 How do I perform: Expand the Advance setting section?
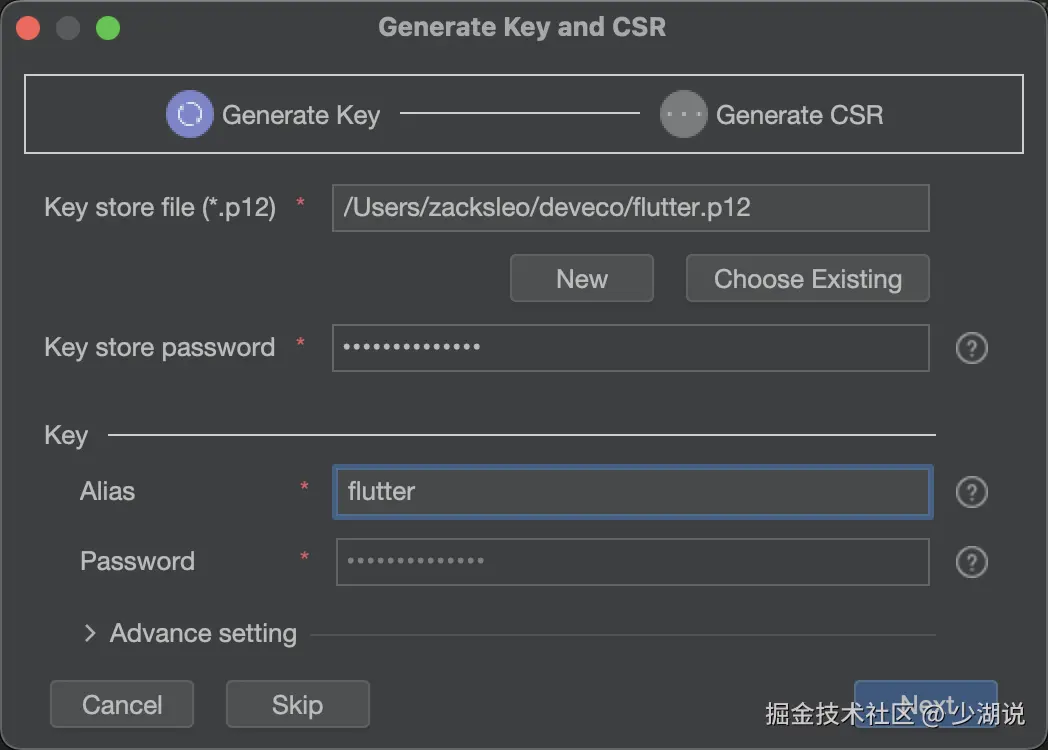coord(91,633)
